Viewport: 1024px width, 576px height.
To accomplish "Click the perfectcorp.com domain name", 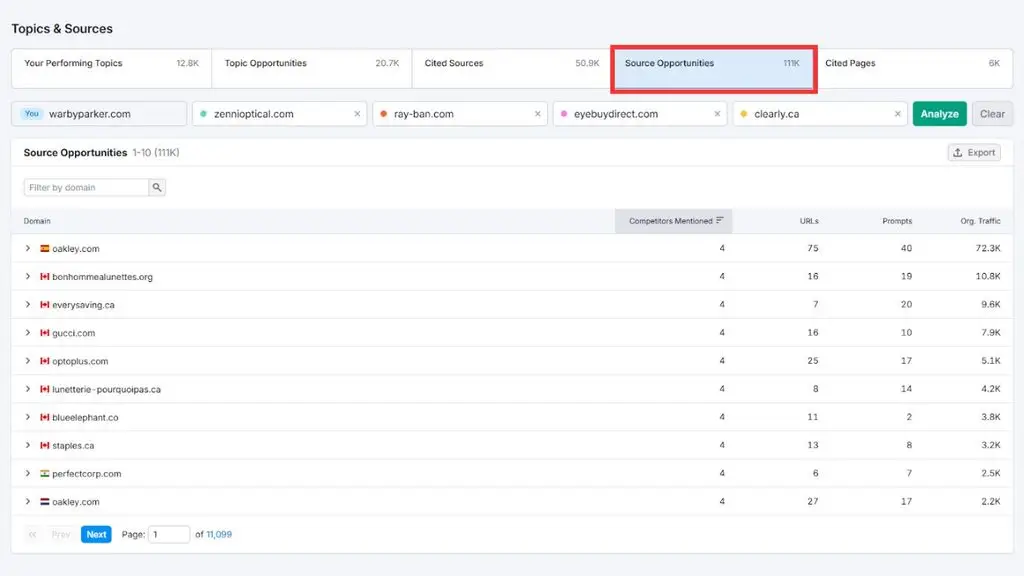I will point(87,473).
